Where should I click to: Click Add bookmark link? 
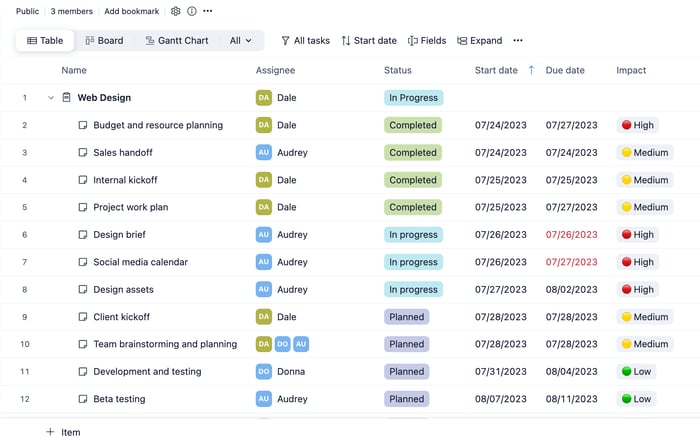coord(132,11)
